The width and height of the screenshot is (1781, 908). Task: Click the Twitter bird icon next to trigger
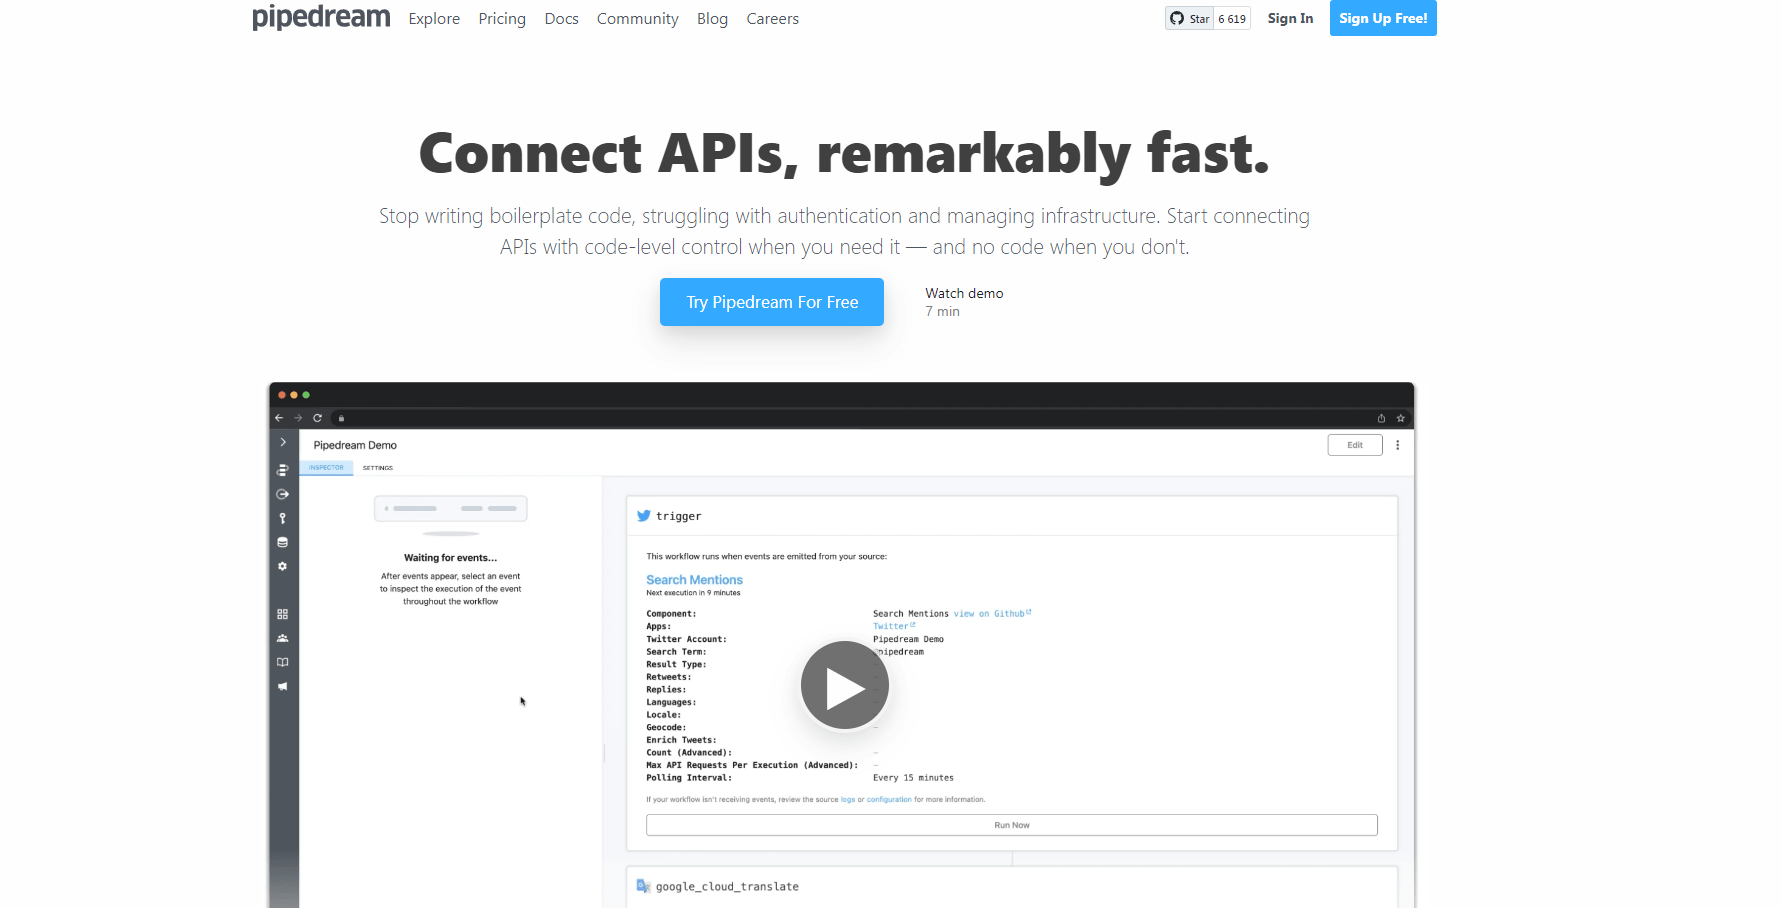click(644, 515)
